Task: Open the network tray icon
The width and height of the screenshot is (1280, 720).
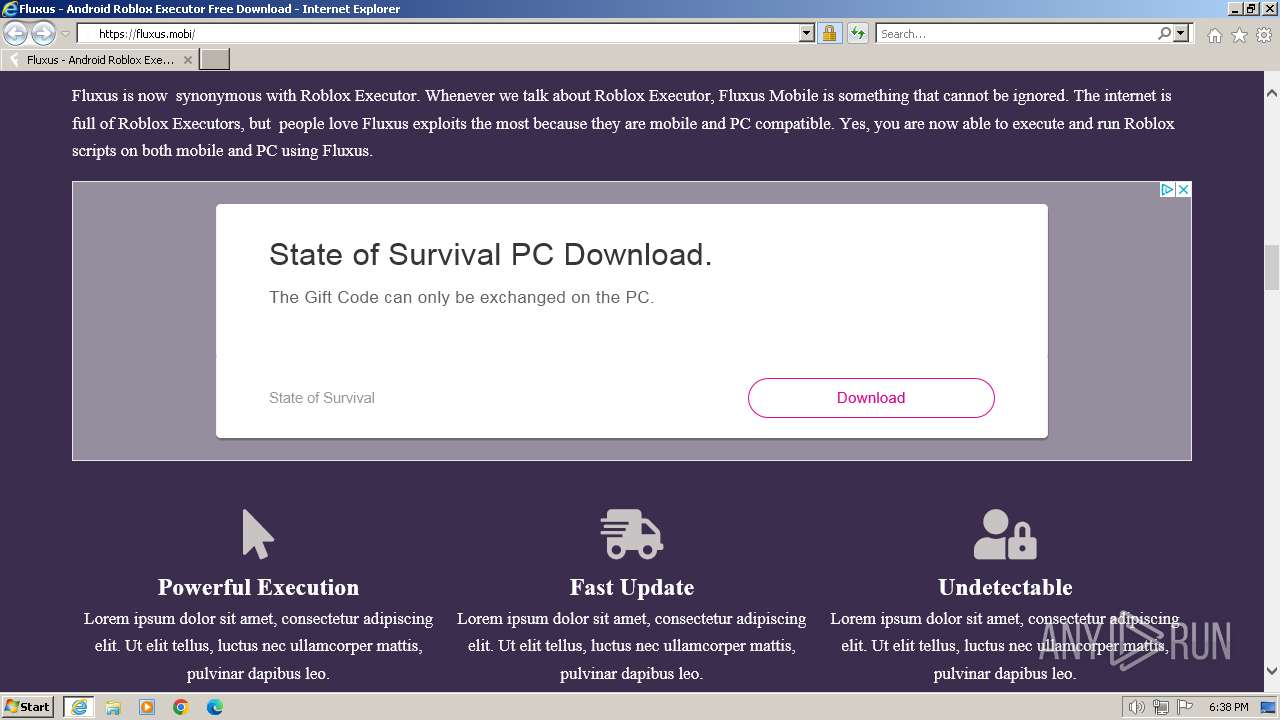Action: [x=1161, y=707]
